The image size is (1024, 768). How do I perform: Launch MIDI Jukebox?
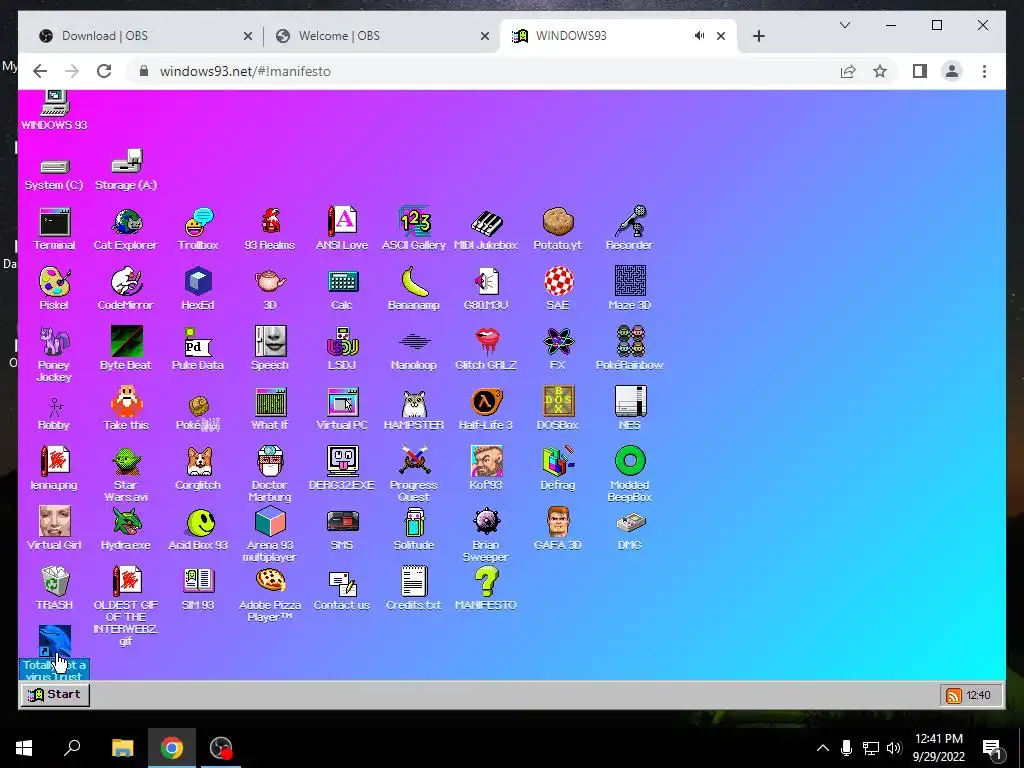485,229
